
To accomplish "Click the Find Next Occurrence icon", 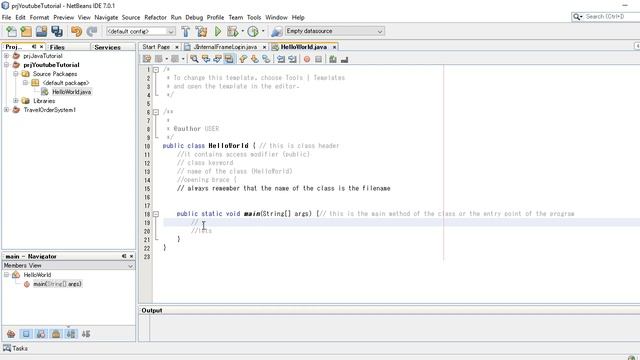I will coord(217,59).
